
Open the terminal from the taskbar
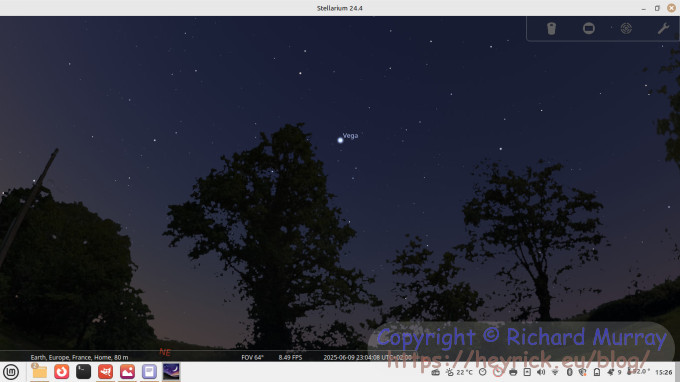click(x=83, y=372)
